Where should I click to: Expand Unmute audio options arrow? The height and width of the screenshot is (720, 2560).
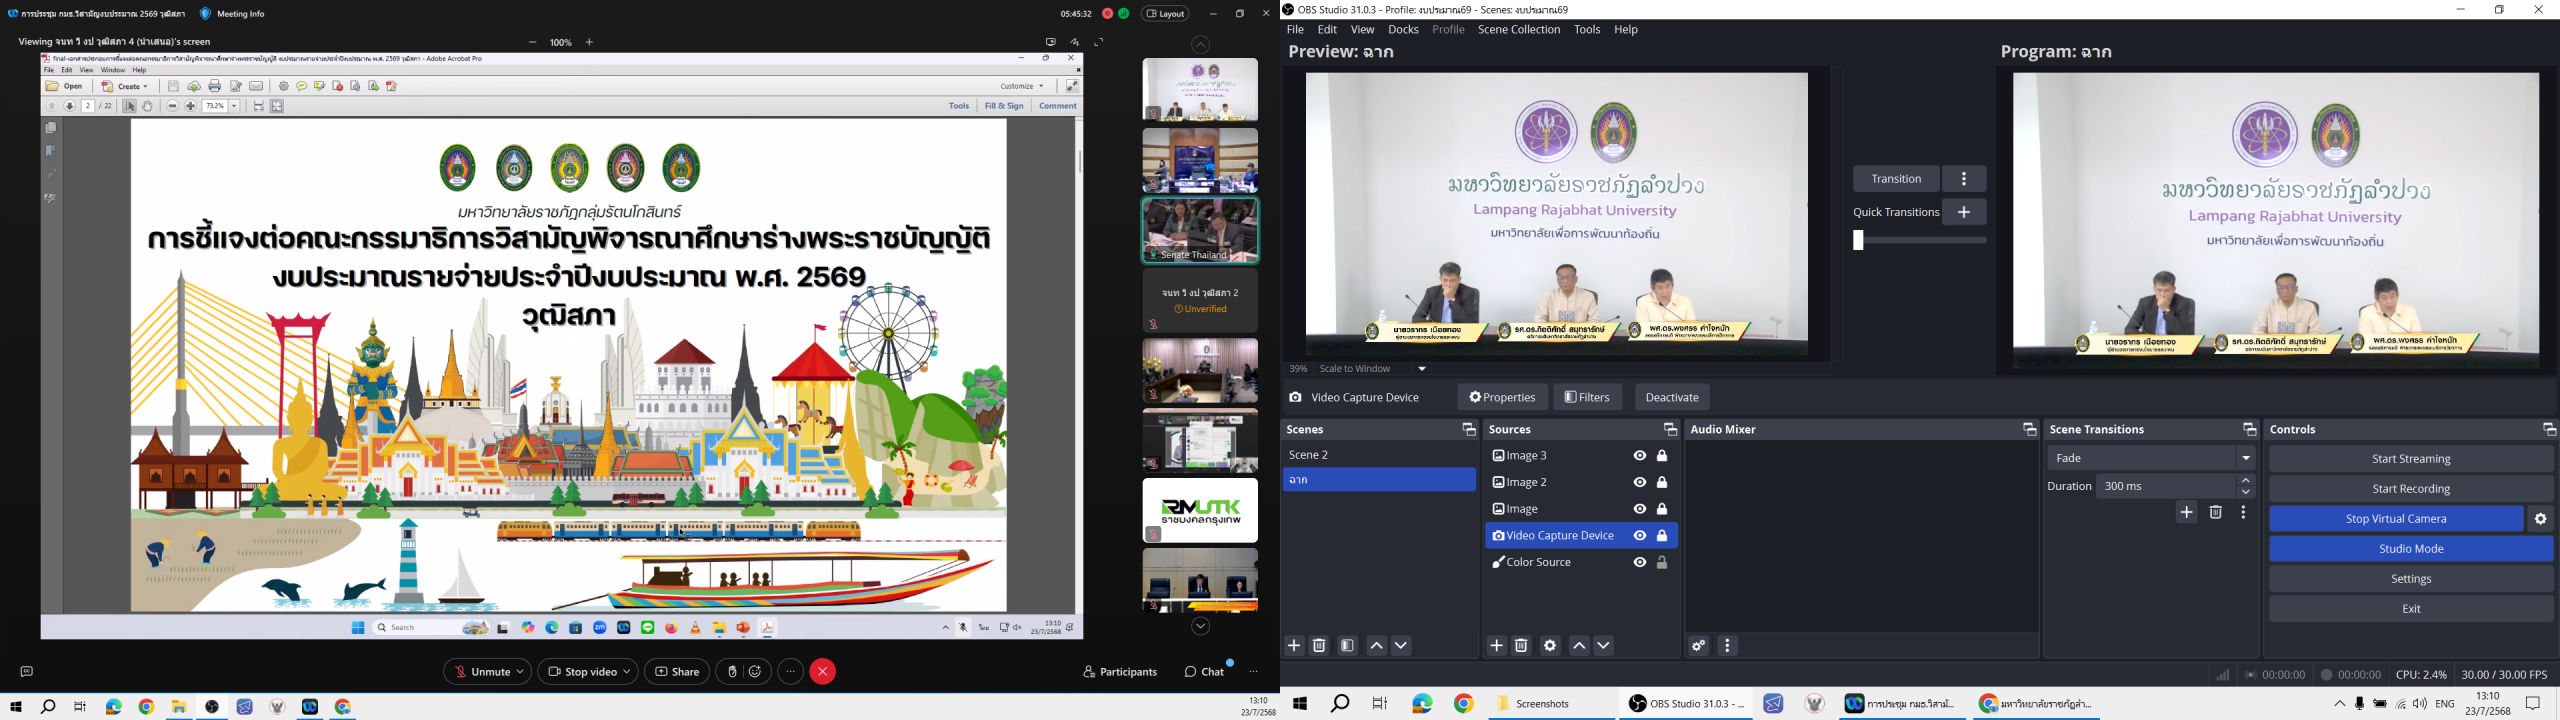521,672
